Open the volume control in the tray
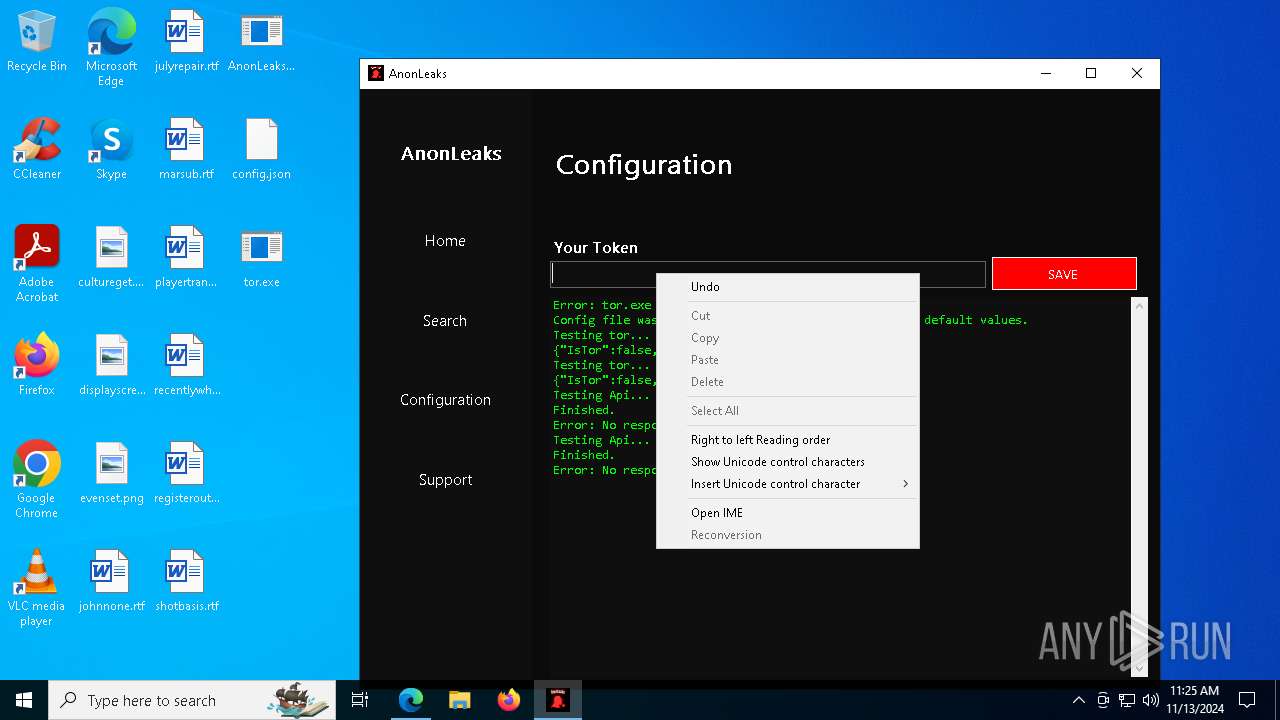 (x=1151, y=700)
